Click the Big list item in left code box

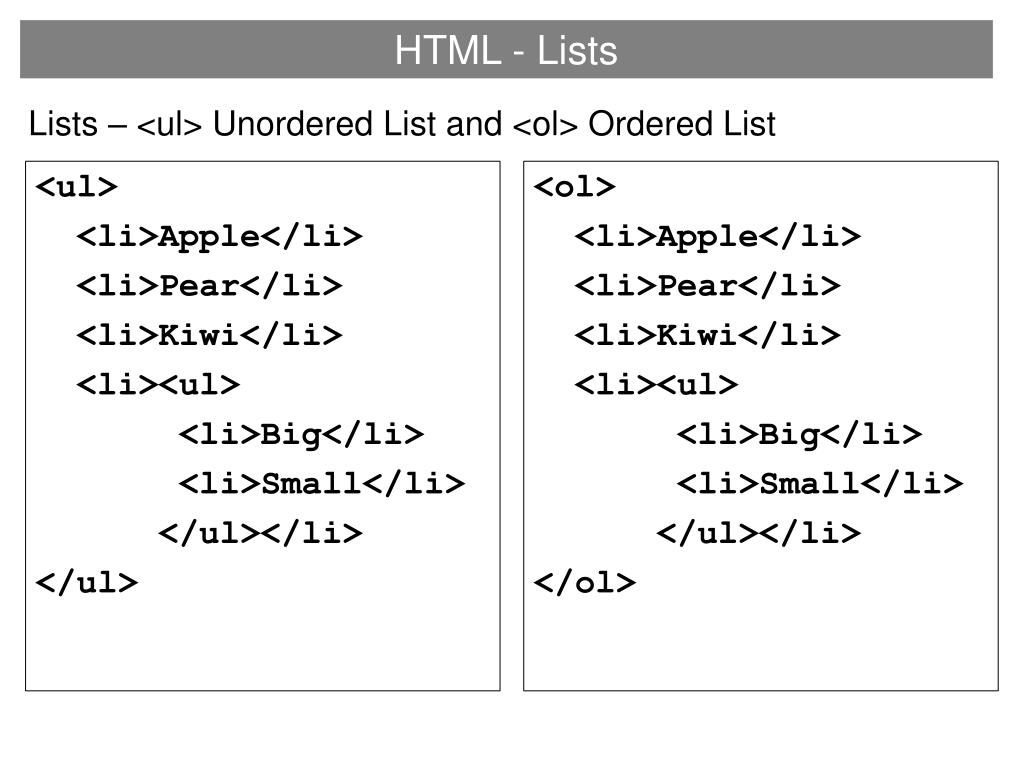click(301, 436)
